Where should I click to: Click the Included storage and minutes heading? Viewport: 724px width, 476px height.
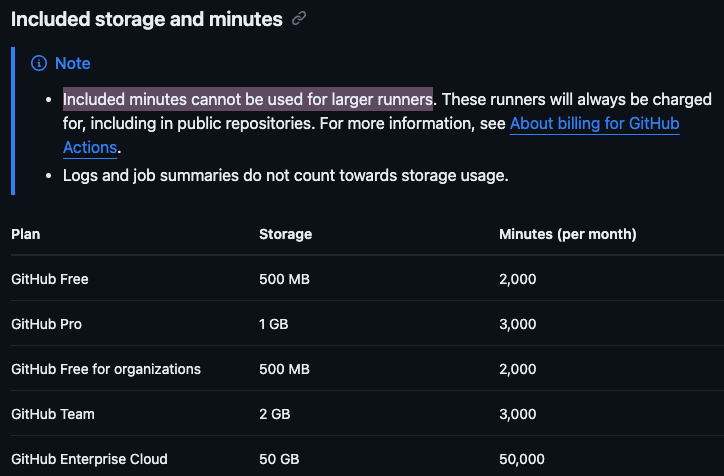(146, 19)
